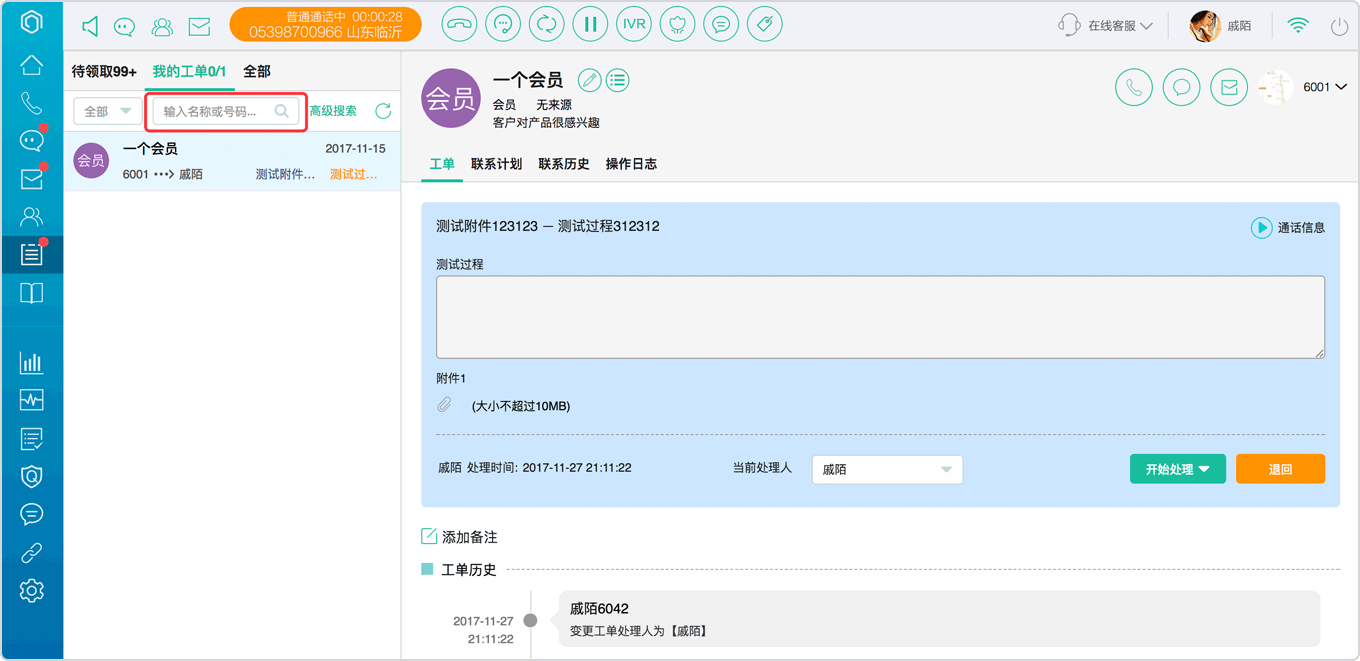Email the member with round mail button
The image size is (1360, 661).
coord(1229,88)
